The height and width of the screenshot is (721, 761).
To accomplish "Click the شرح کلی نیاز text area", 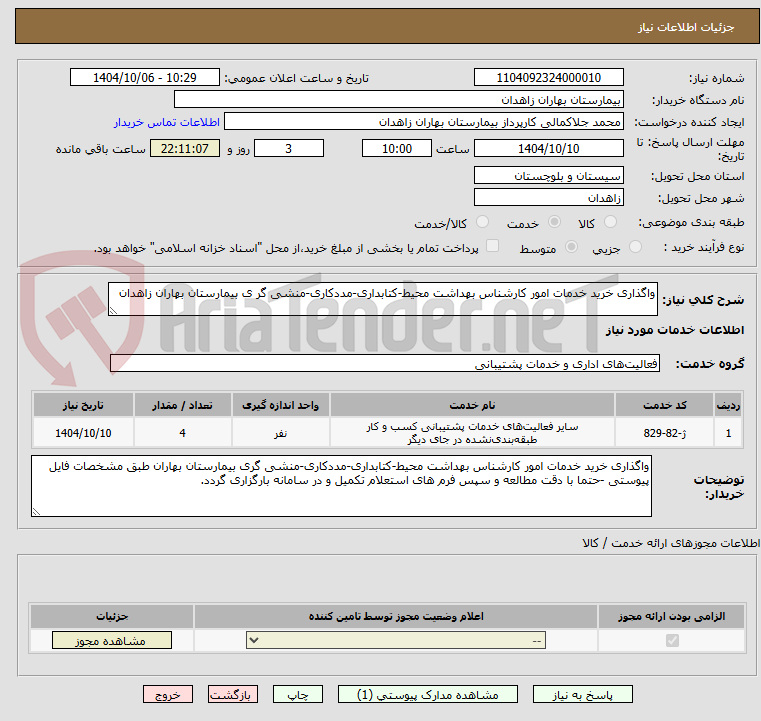I will pos(382,299).
